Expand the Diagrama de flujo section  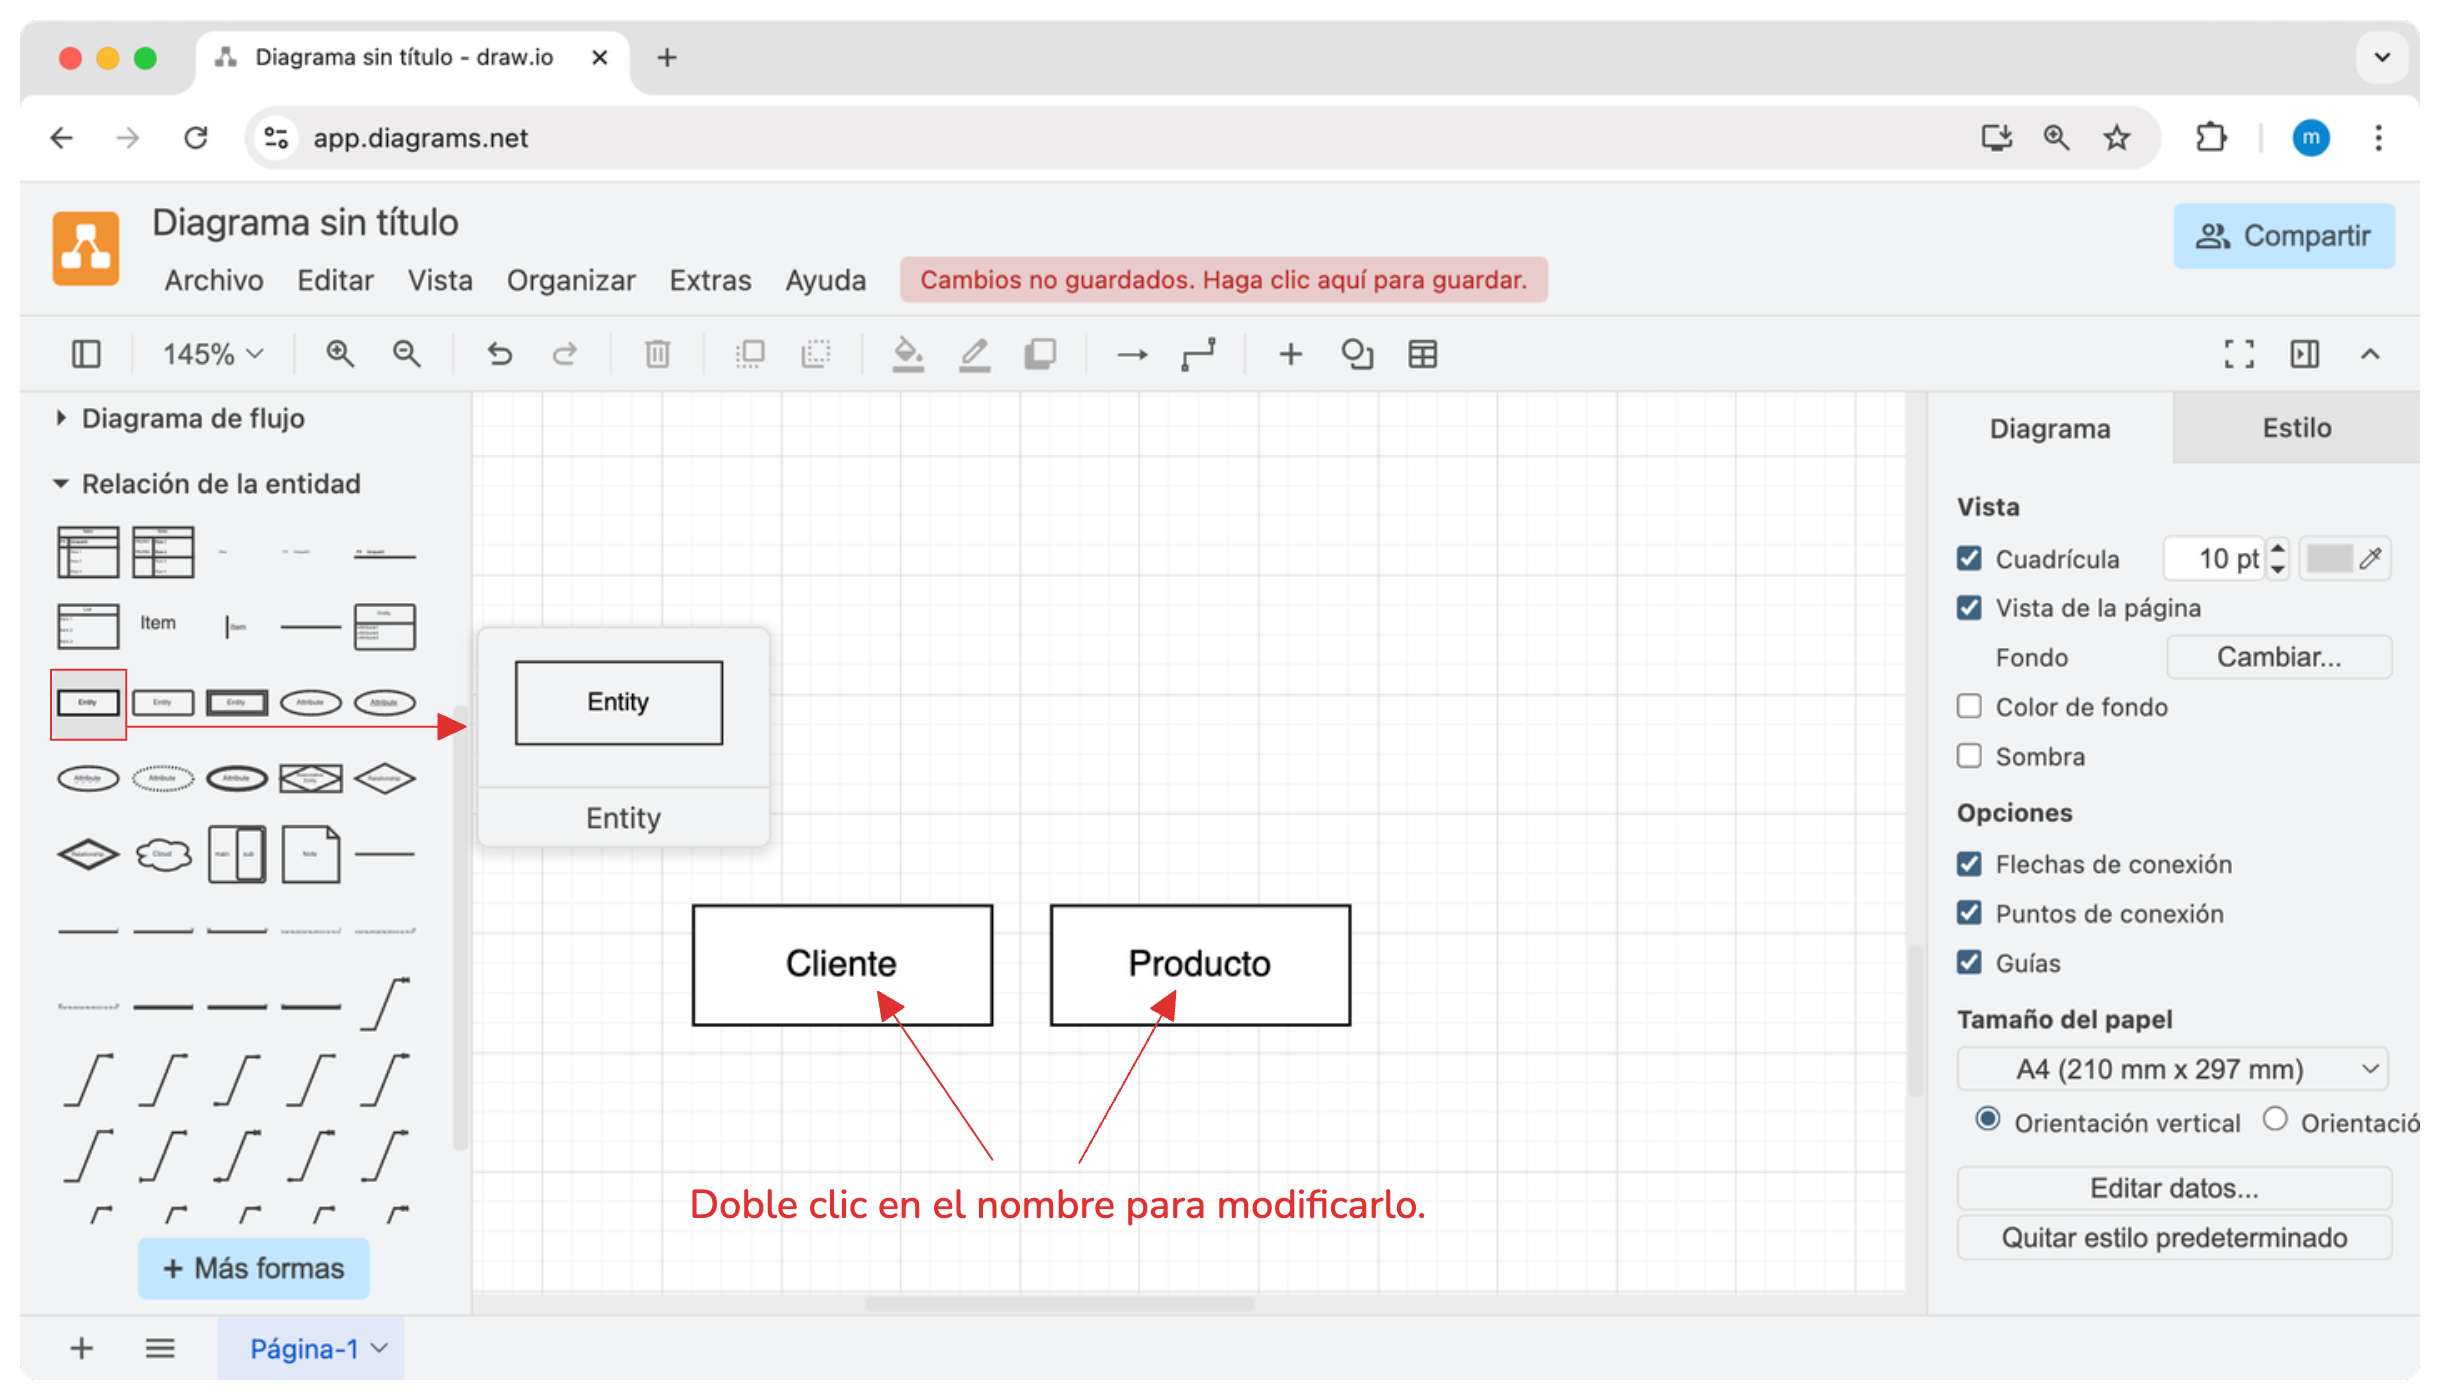pos(192,418)
